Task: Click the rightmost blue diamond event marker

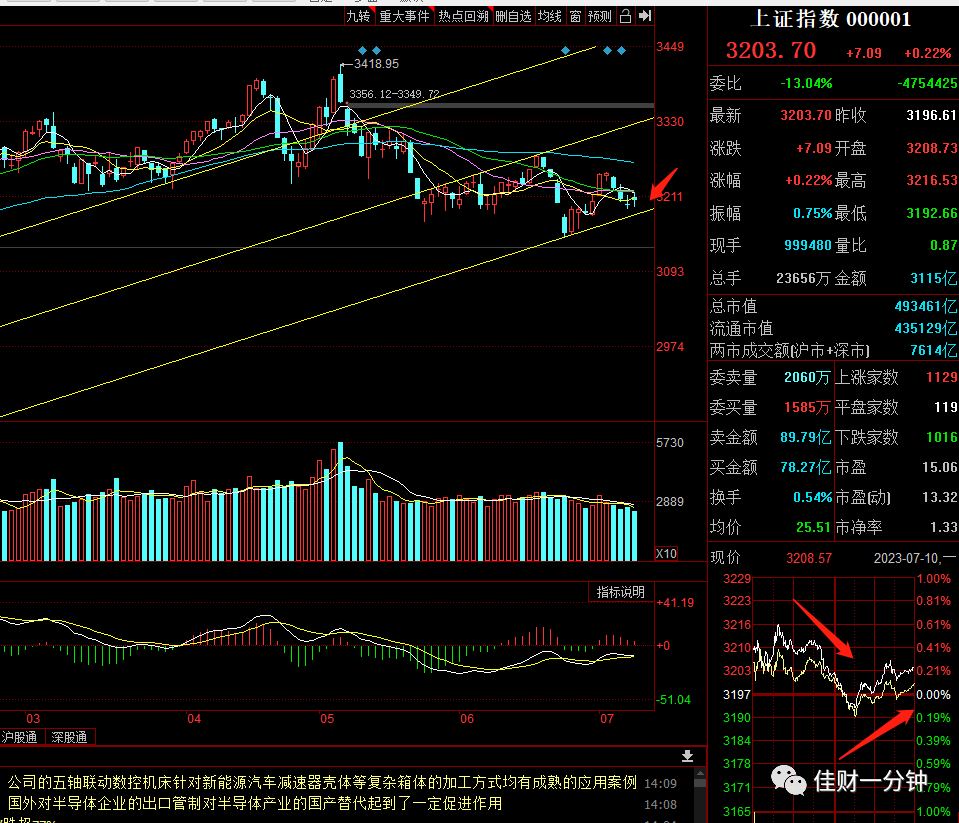Action: (621, 51)
